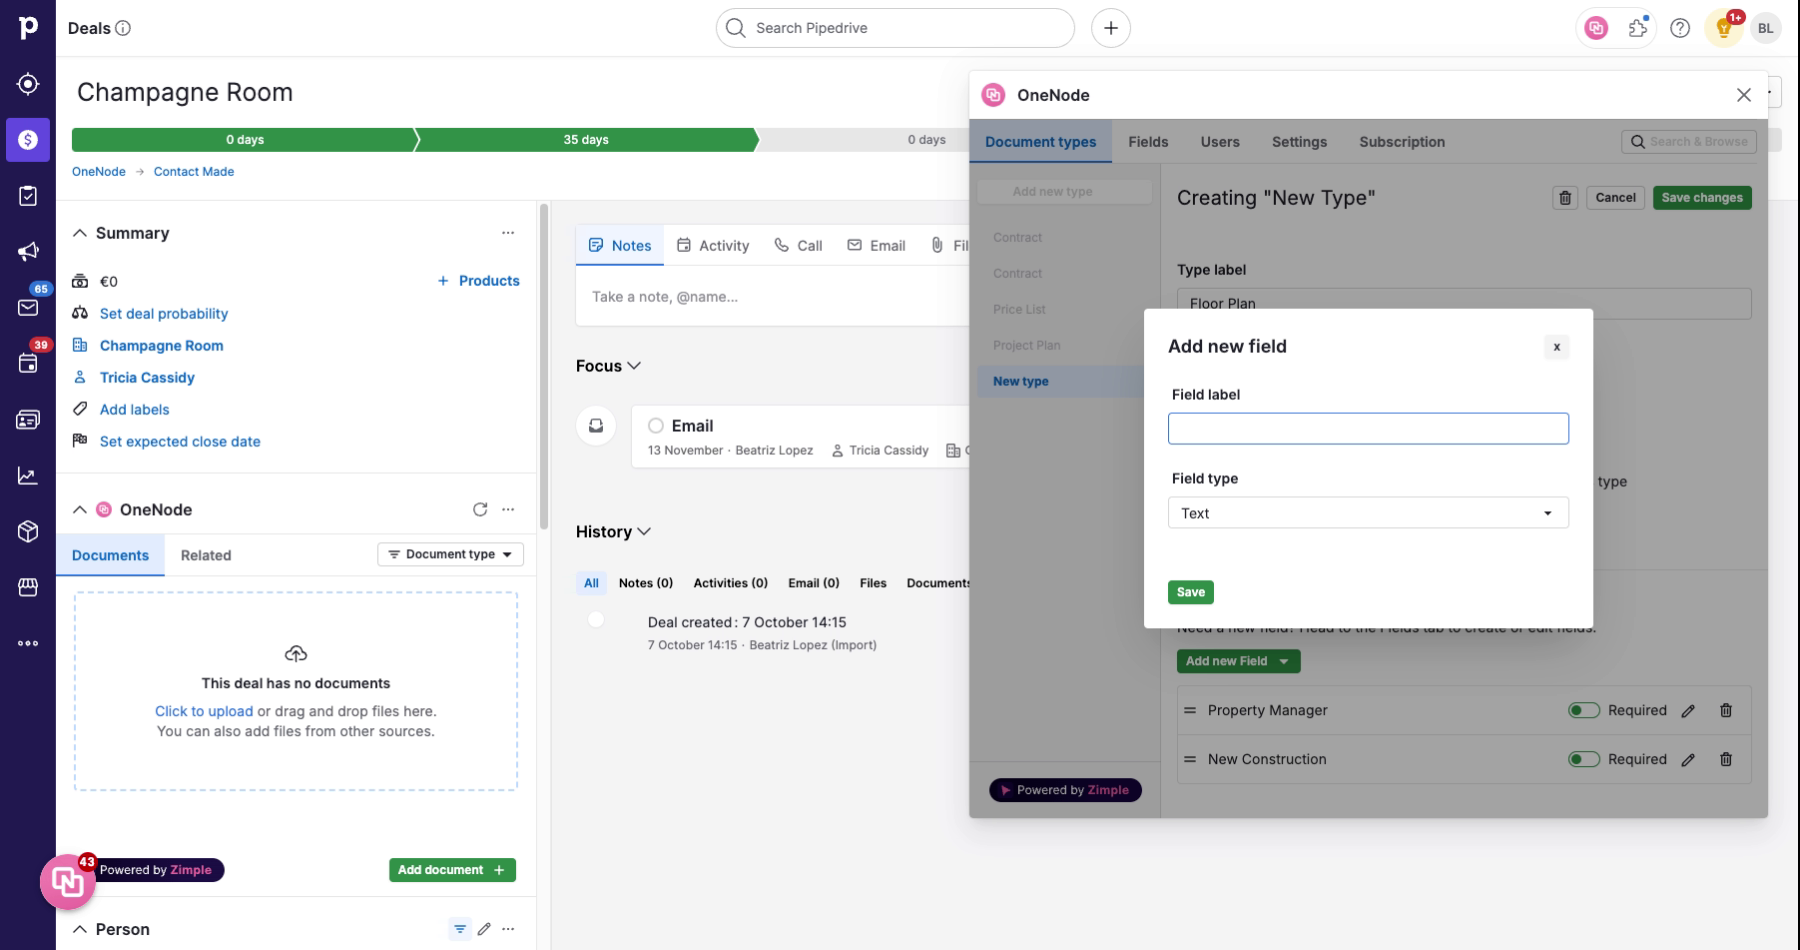Viewport: 1800px width, 950px height.
Task: Select the Call tab
Action: tap(798, 246)
